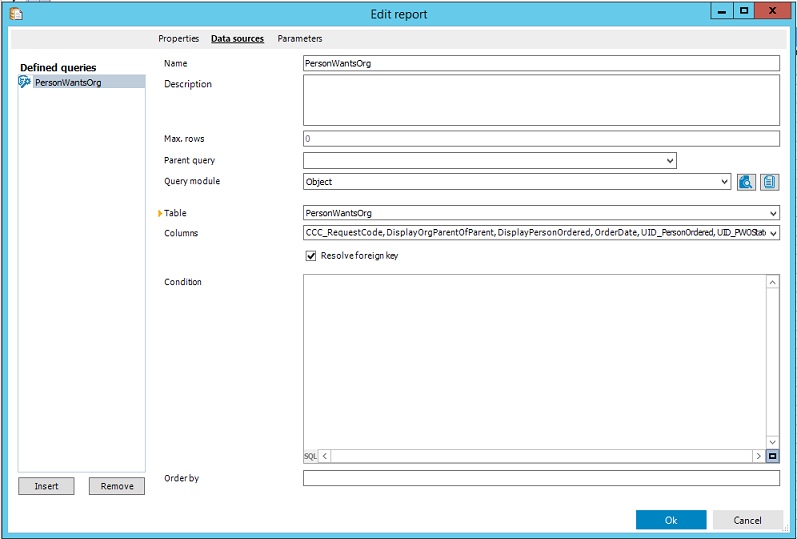The image size is (797, 539).
Task: Select the Data sources tab
Action: point(237,39)
